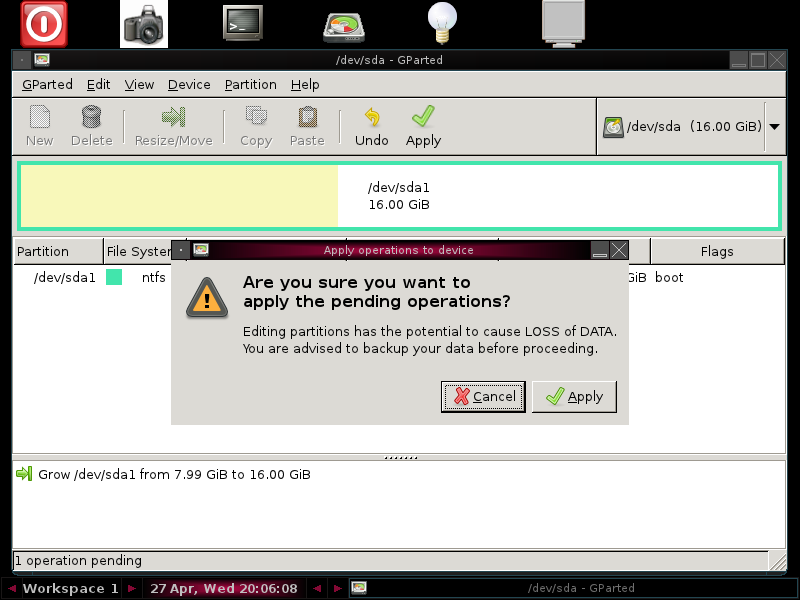The image size is (800, 600).
Task: Click the /dev/sda disk drive icon
Action: (613, 127)
